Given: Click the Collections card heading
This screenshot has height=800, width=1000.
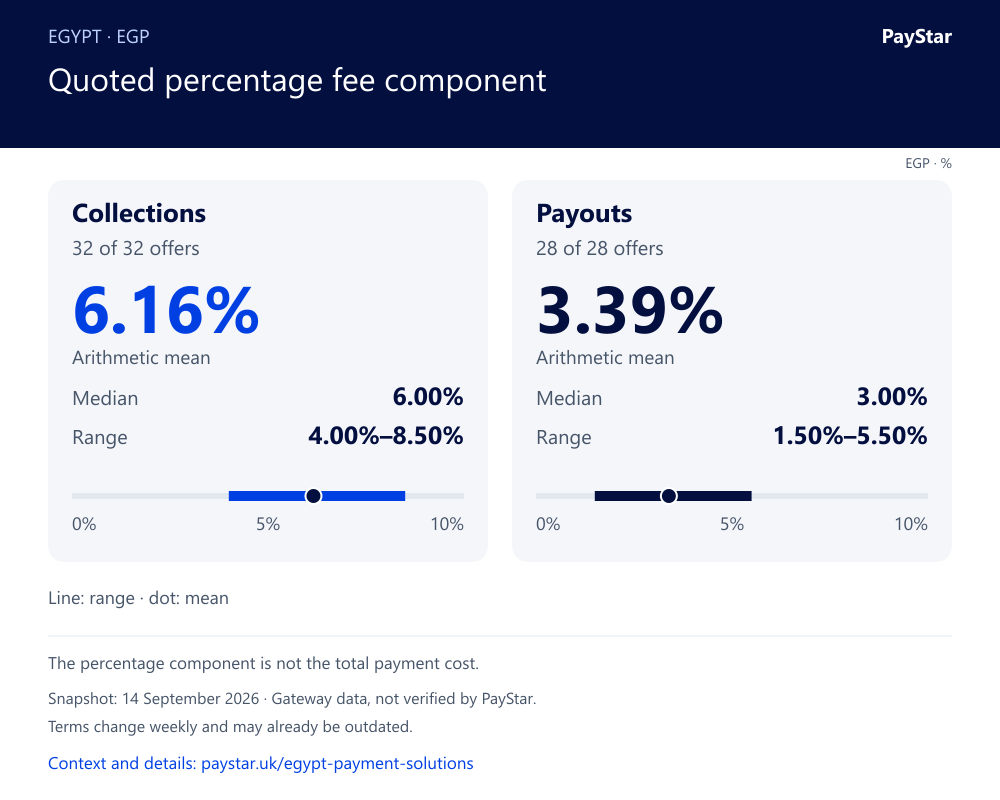Looking at the screenshot, I should (x=139, y=213).
